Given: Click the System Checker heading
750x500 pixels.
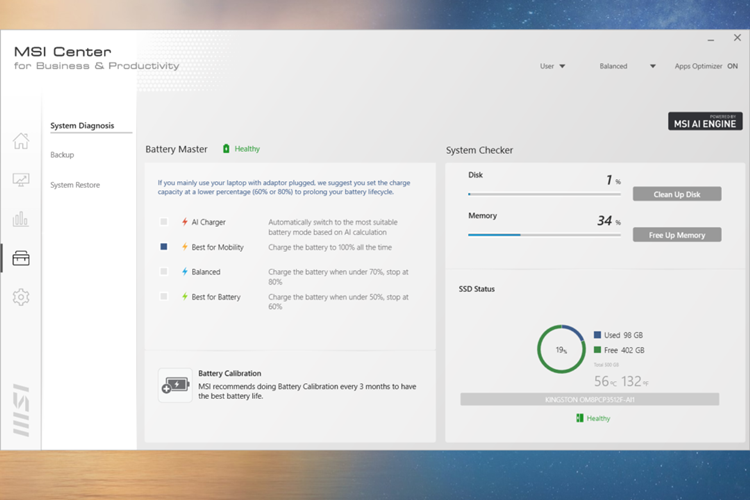Looking at the screenshot, I should point(479,150).
